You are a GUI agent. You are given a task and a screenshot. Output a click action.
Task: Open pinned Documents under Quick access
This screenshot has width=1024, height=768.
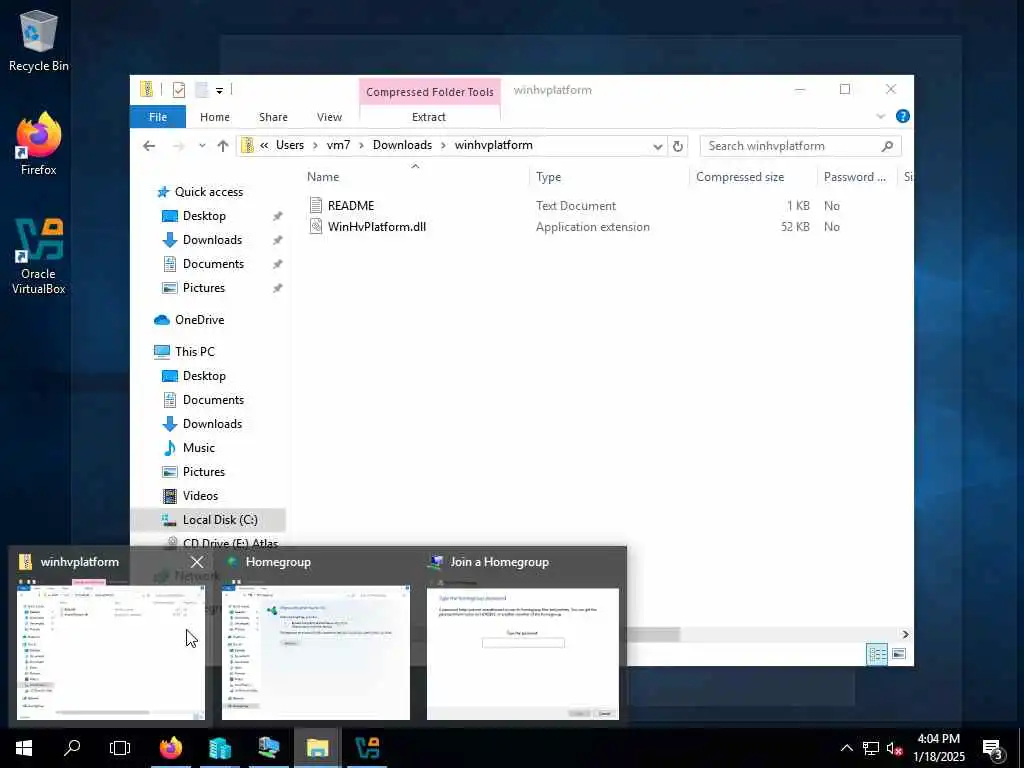(213, 264)
